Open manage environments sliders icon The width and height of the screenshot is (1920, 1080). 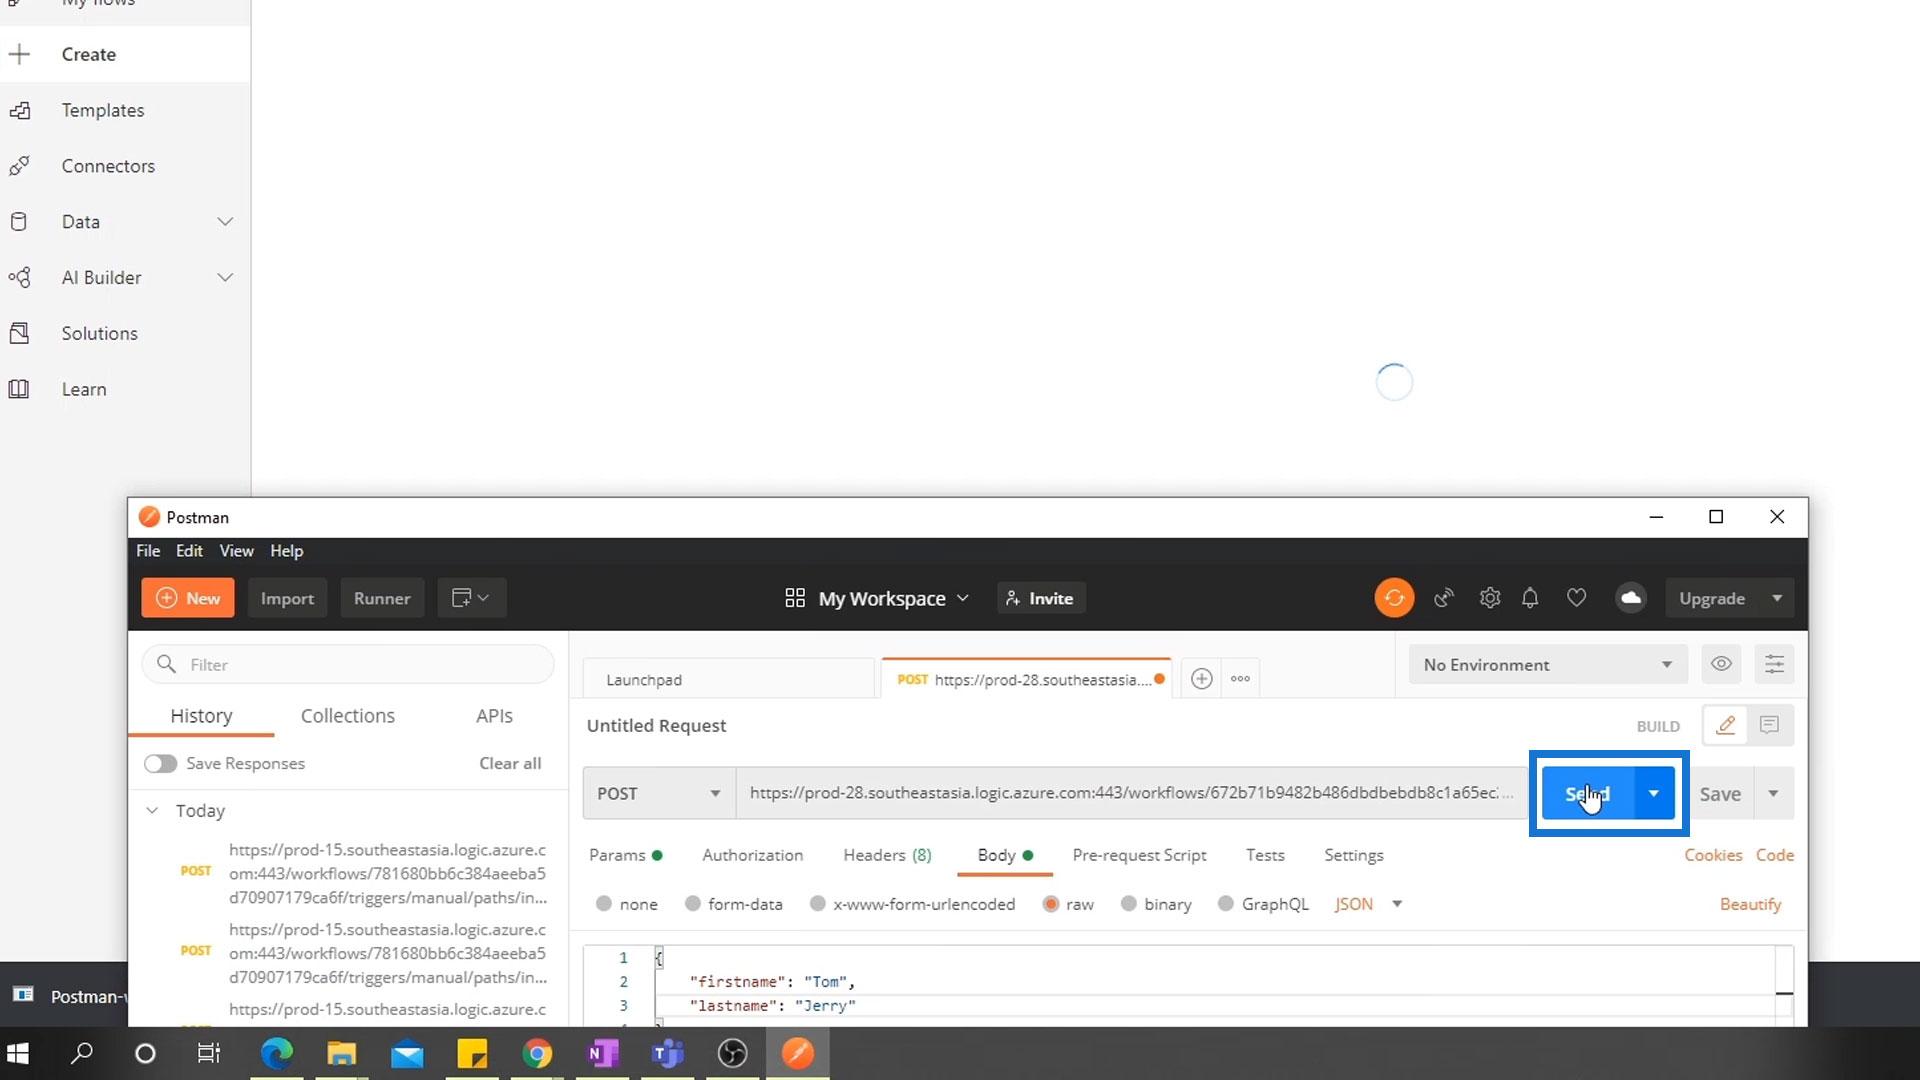click(x=1774, y=664)
